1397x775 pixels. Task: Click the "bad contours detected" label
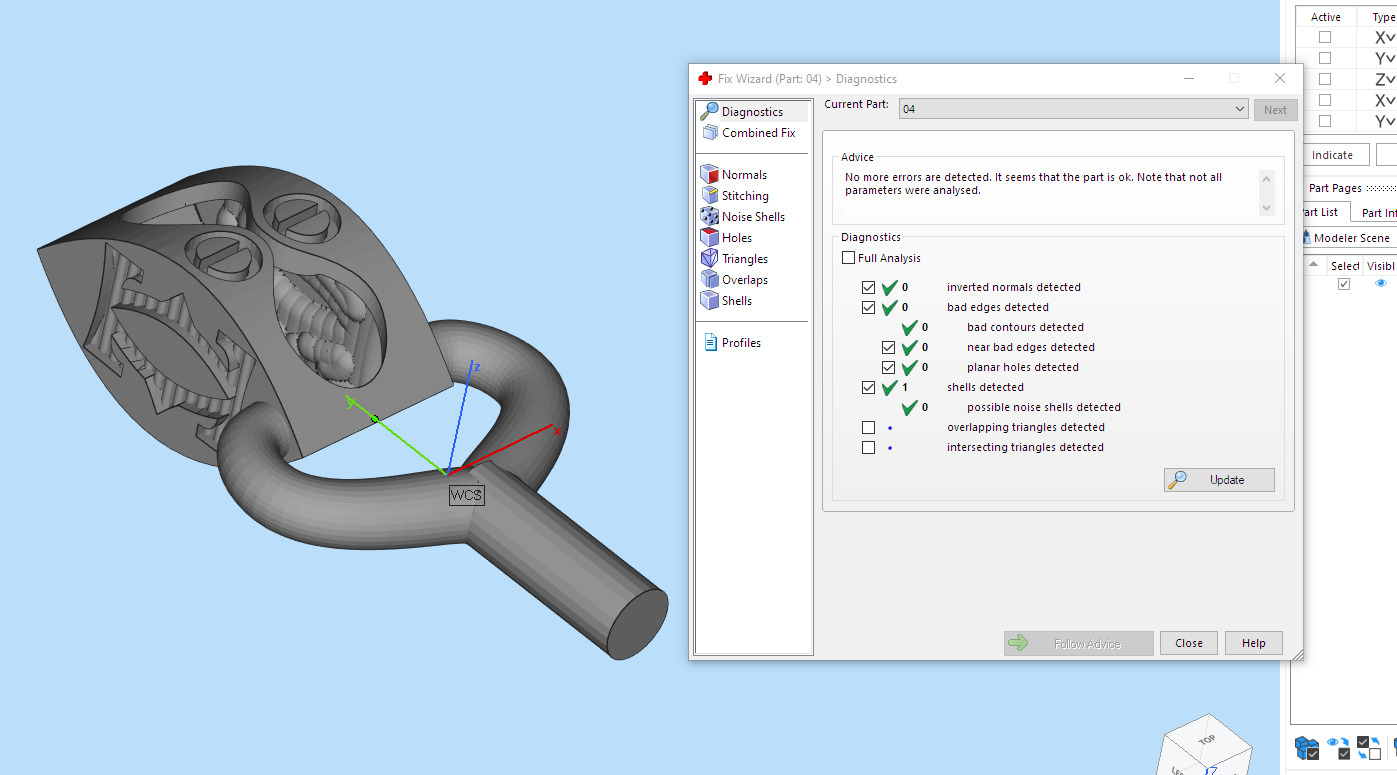[x=1025, y=327]
